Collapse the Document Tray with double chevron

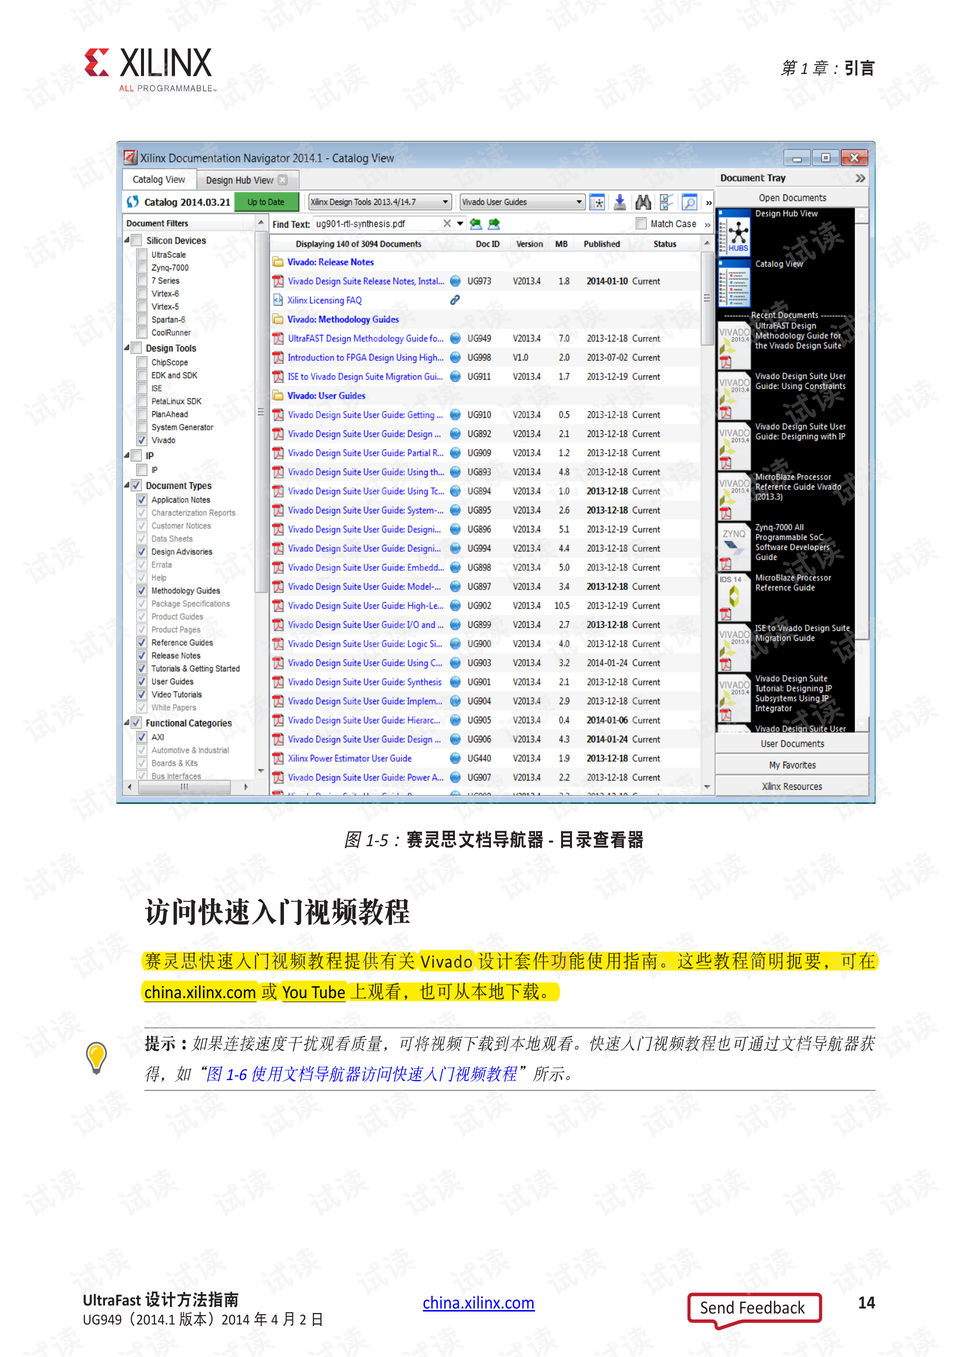point(860,178)
